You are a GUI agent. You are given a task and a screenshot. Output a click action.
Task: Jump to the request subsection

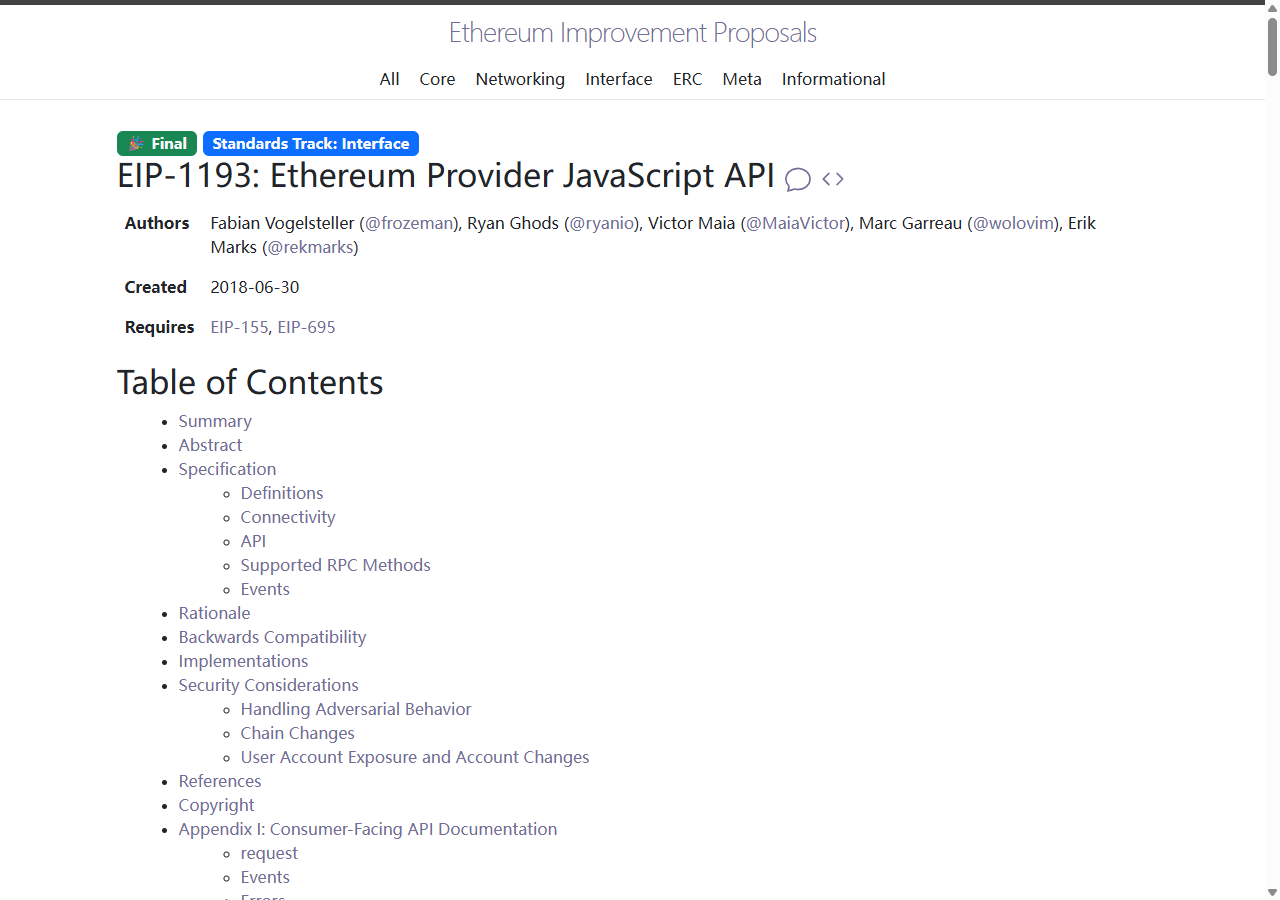269,853
